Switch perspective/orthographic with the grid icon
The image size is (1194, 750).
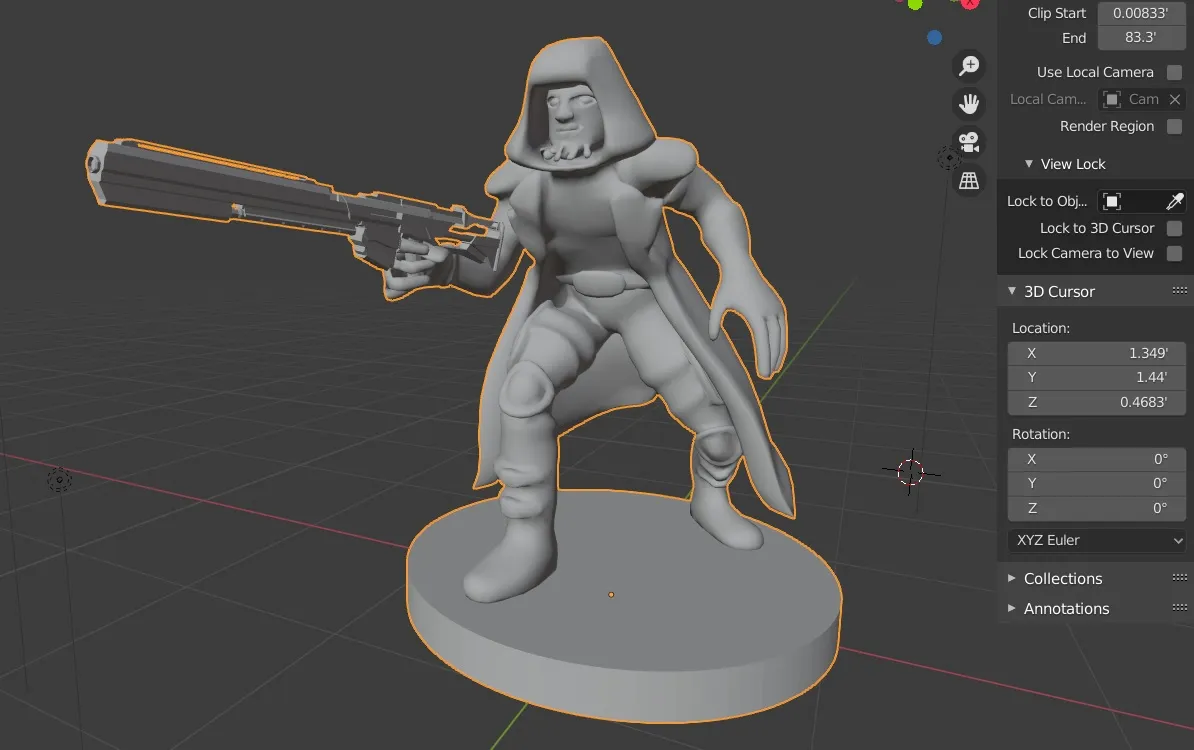(x=969, y=180)
